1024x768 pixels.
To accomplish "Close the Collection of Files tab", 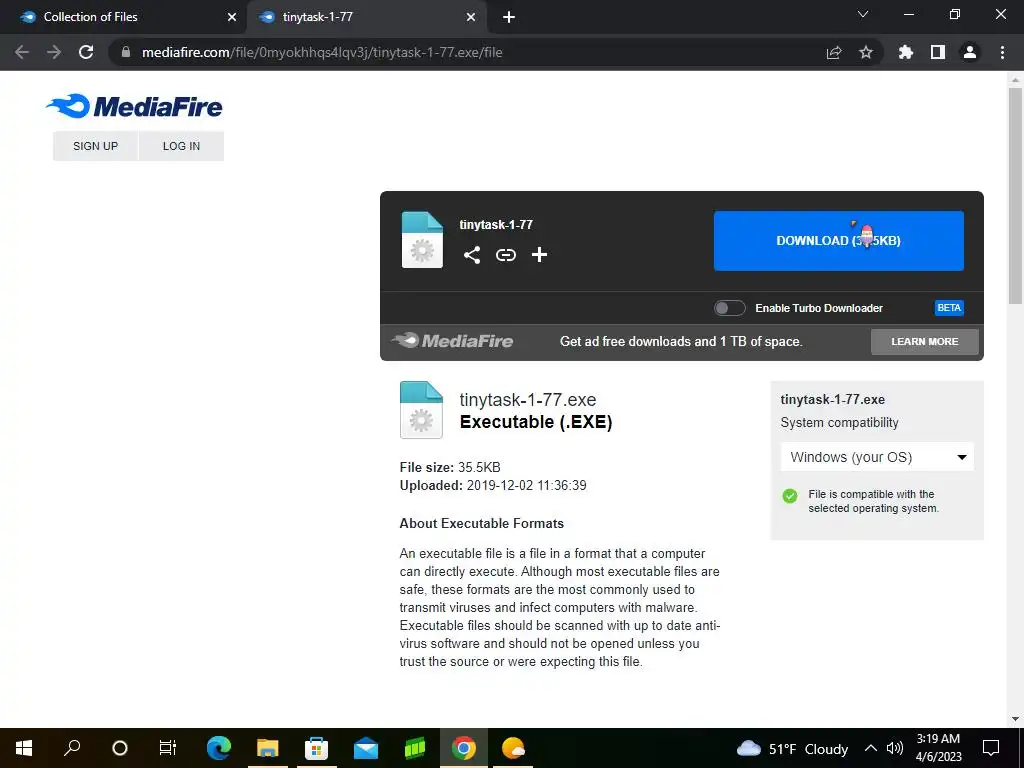I will pos(232,17).
